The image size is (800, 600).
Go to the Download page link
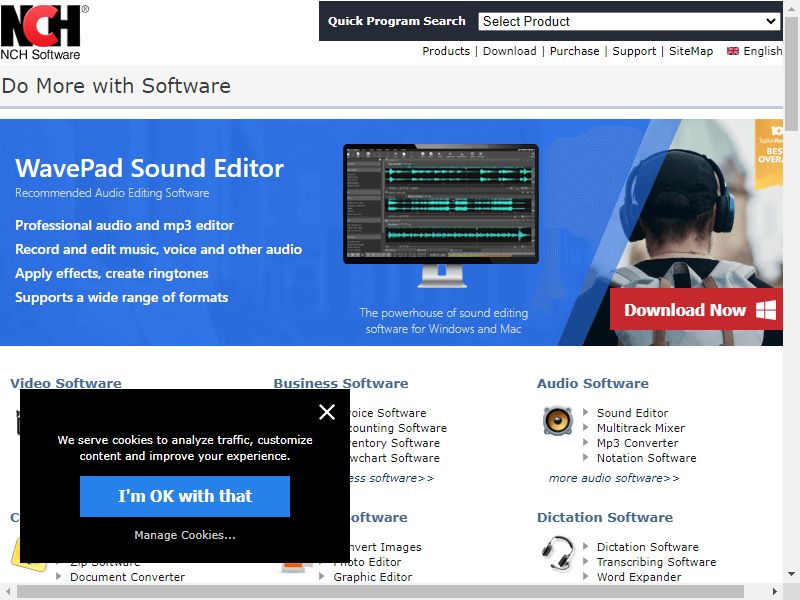tap(509, 51)
